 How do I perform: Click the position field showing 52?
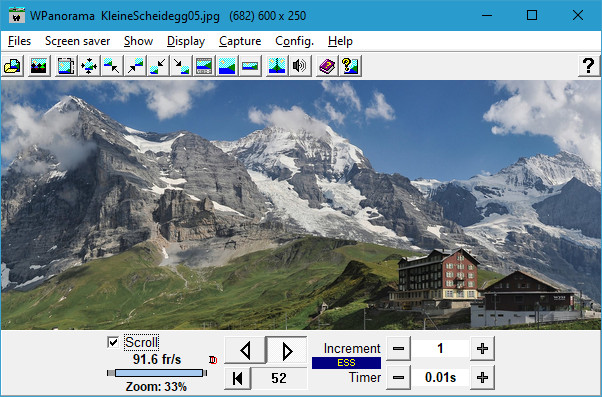coord(279,378)
